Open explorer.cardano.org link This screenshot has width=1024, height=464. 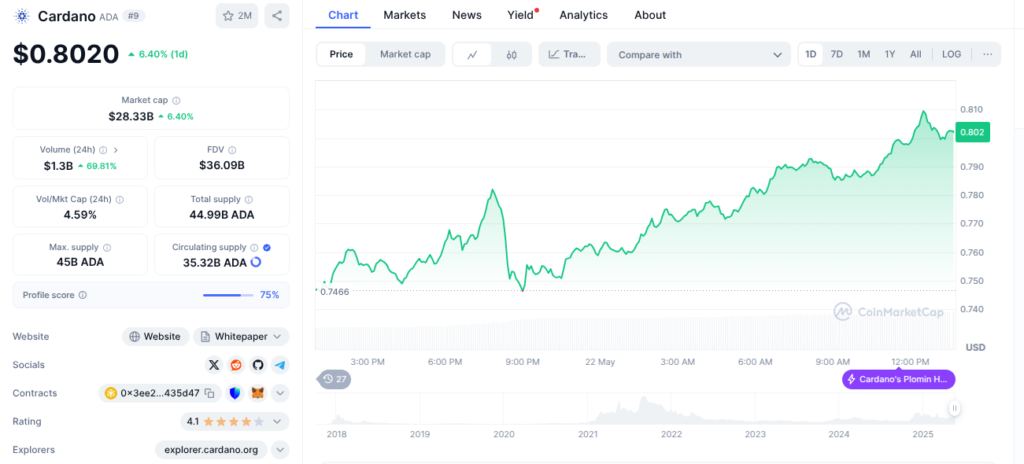[x=211, y=450]
